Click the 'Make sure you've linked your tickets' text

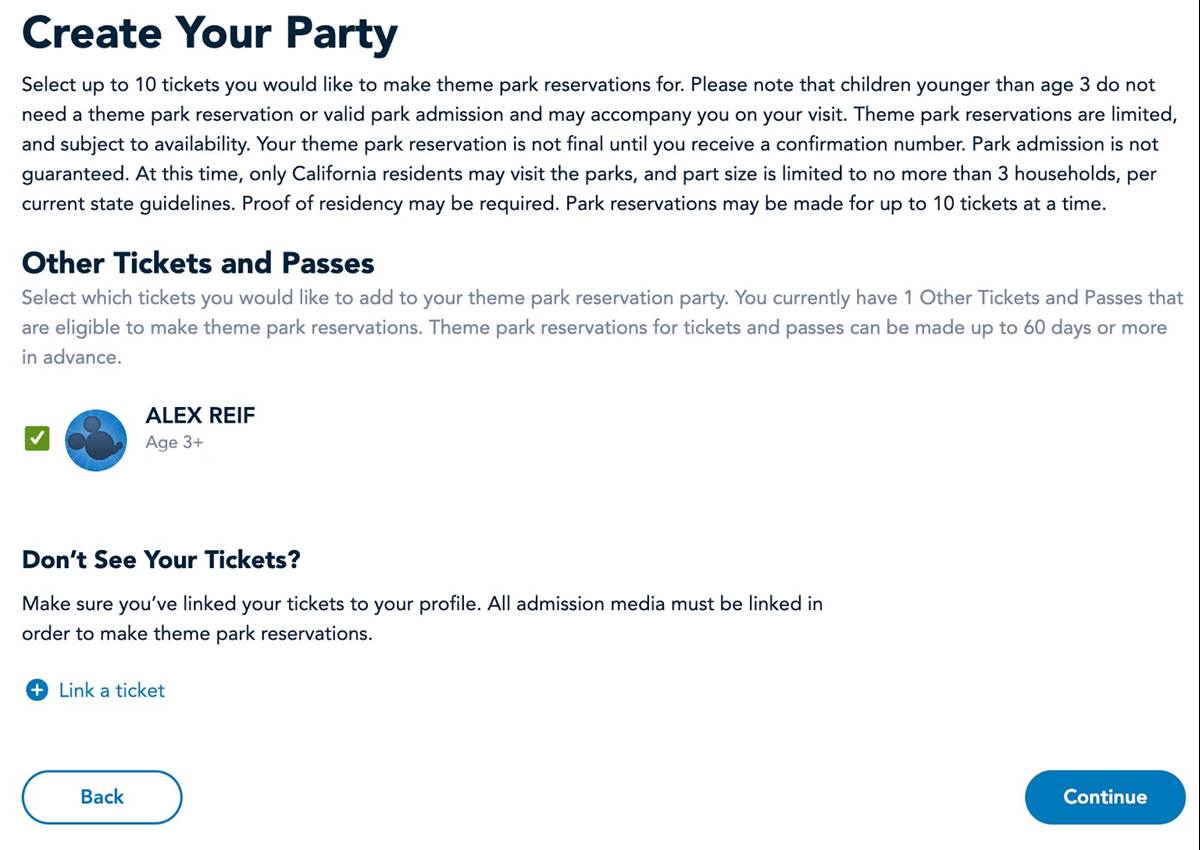pyautogui.click(x=250, y=603)
